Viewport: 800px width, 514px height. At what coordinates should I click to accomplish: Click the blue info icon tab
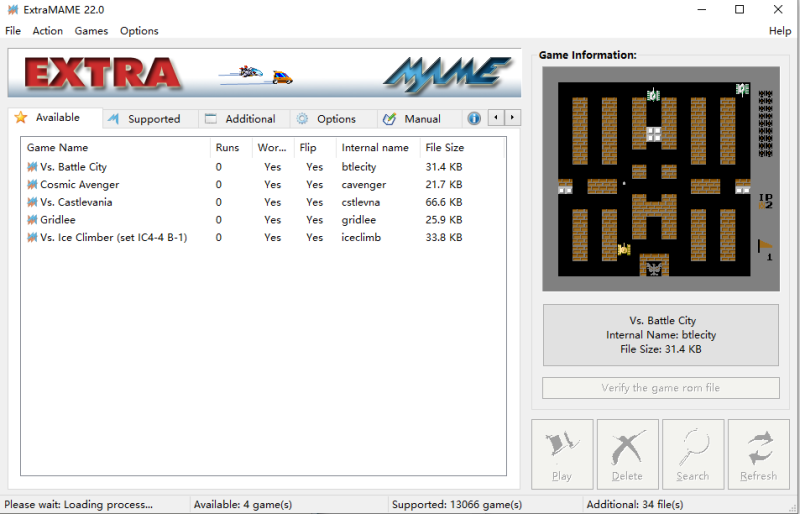click(474, 118)
